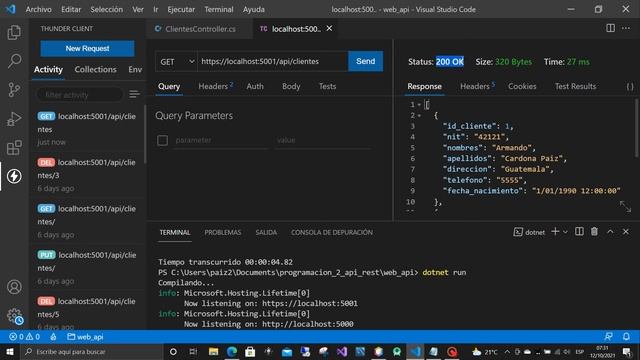The image size is (640, 360).
Task: Select the Activity tab
Action: (x=48, y=69)
